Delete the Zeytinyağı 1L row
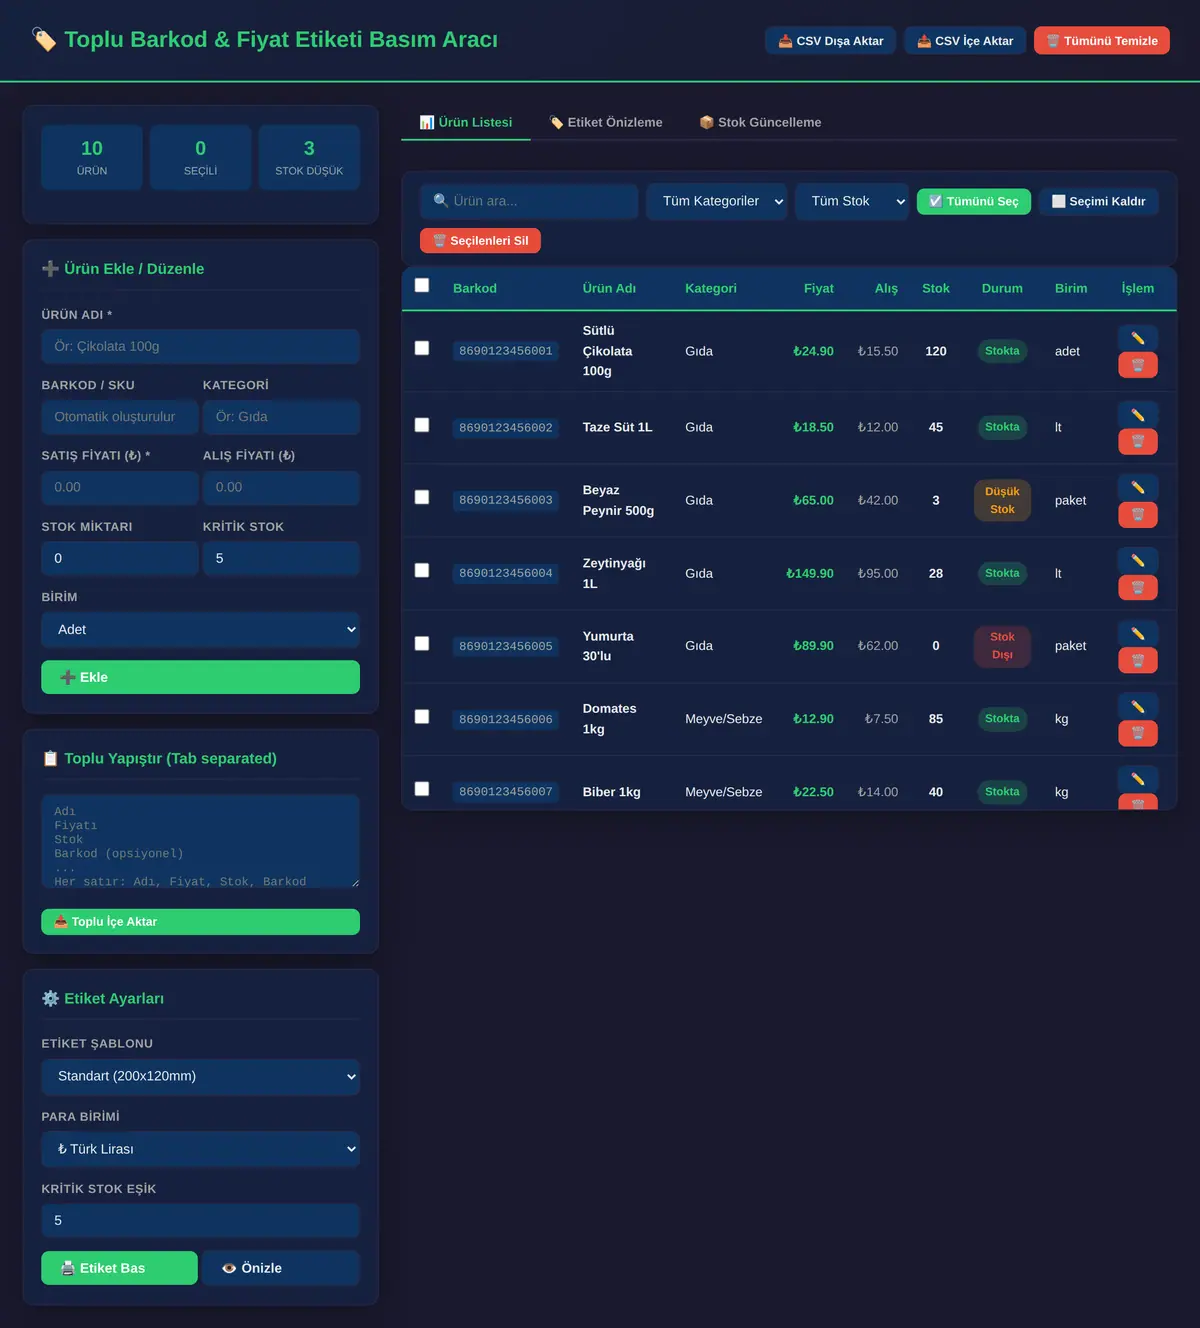 1138,587
